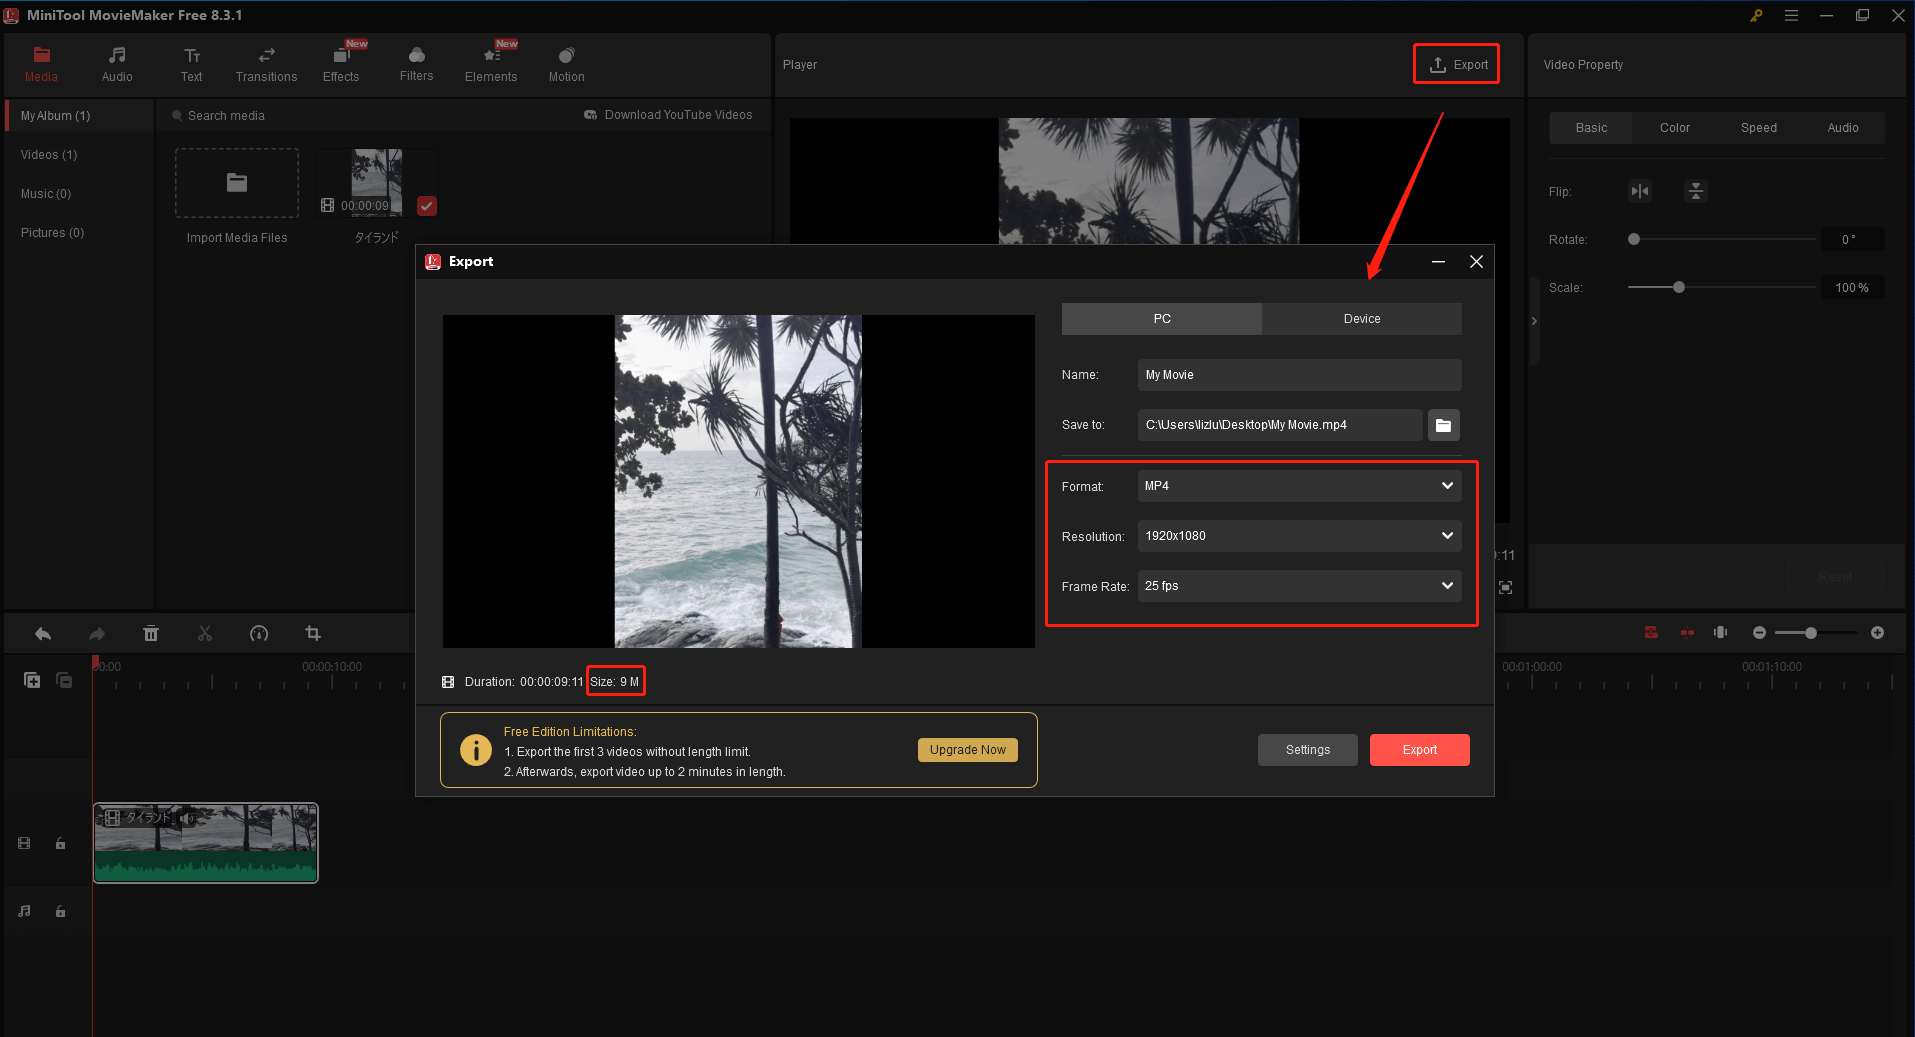Click the horizontal flip icon

click(1640, 191)
